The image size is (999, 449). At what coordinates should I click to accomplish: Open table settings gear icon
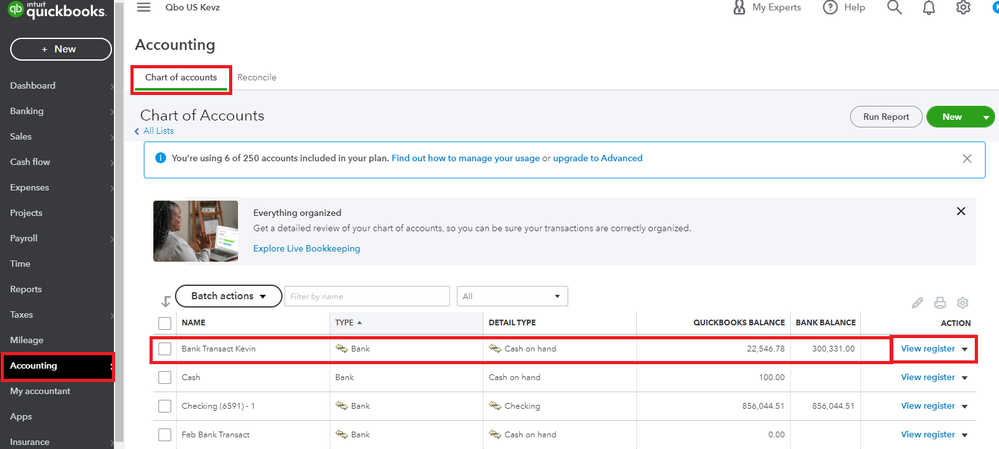click(x=963, y=303)
